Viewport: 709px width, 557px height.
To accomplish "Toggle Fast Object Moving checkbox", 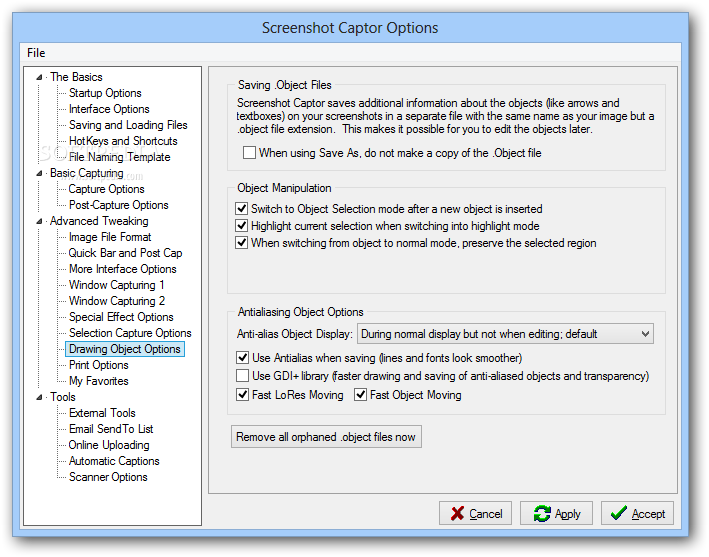I will [x=360, y=395].
